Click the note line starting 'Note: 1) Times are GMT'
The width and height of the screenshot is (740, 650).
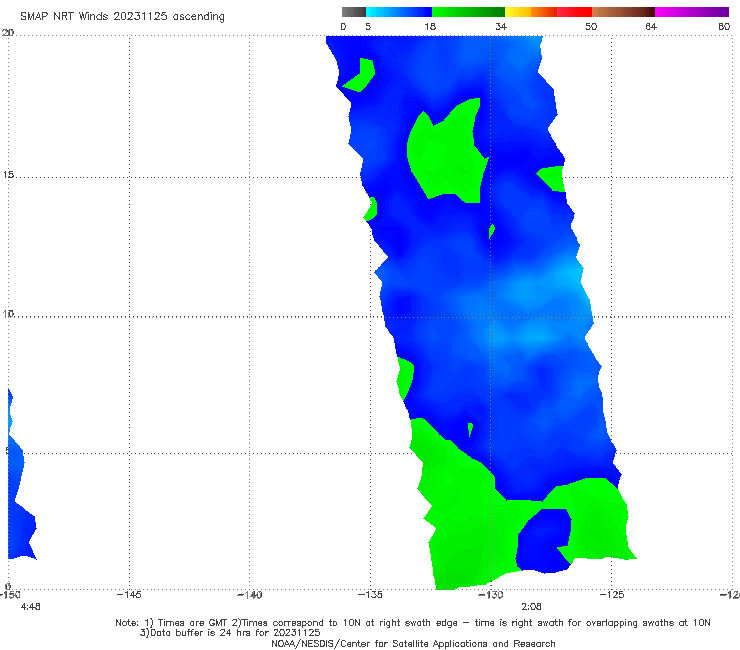[413, 623]
